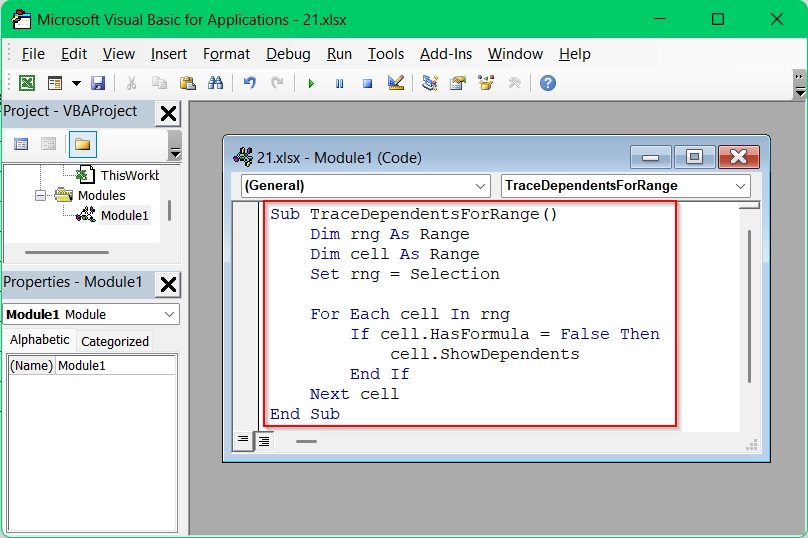
Task: Collapse the Modules folder tree node
Action: pos(41,195)
